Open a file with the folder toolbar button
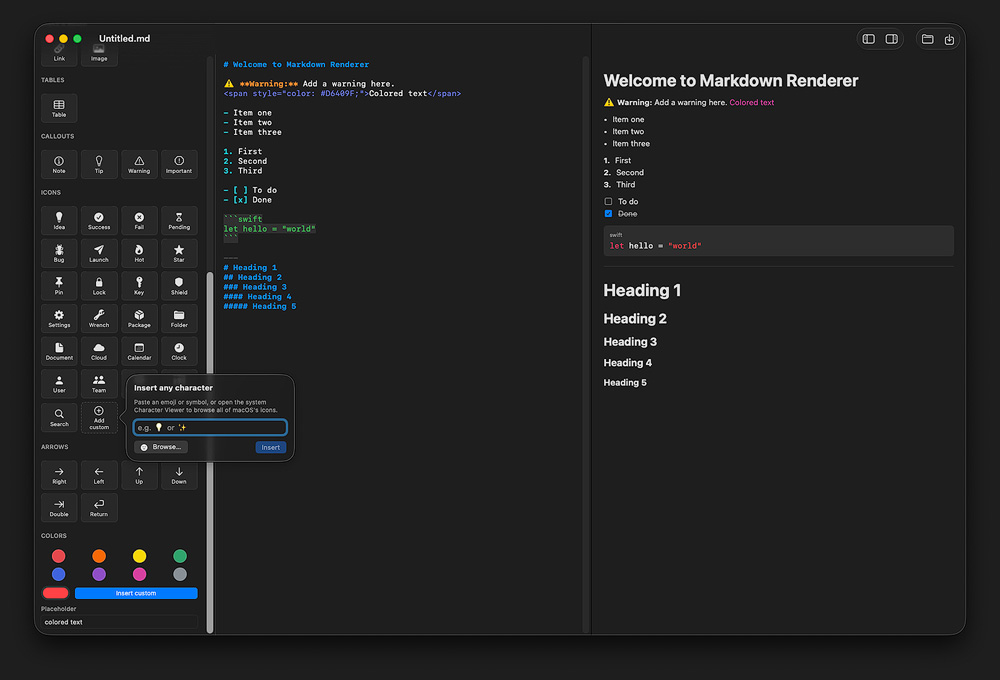This screenshot has height=680, width=1000. [927, 39]
